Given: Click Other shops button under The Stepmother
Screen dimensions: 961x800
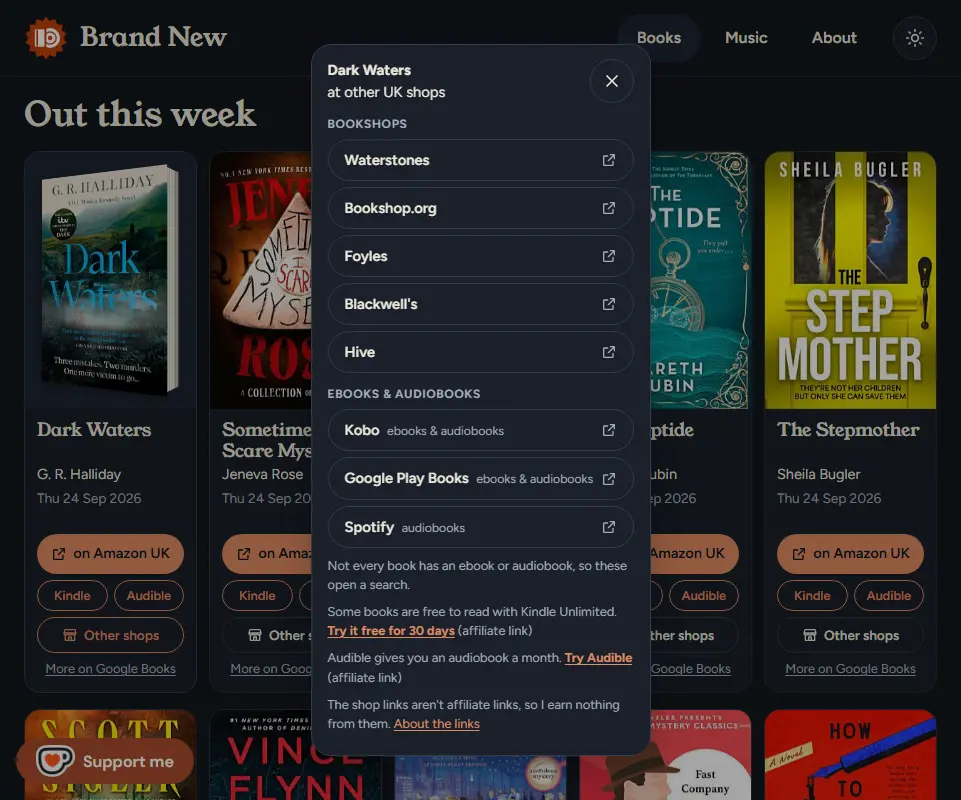Looking at the screenshot, I should (x=850, y=635).
